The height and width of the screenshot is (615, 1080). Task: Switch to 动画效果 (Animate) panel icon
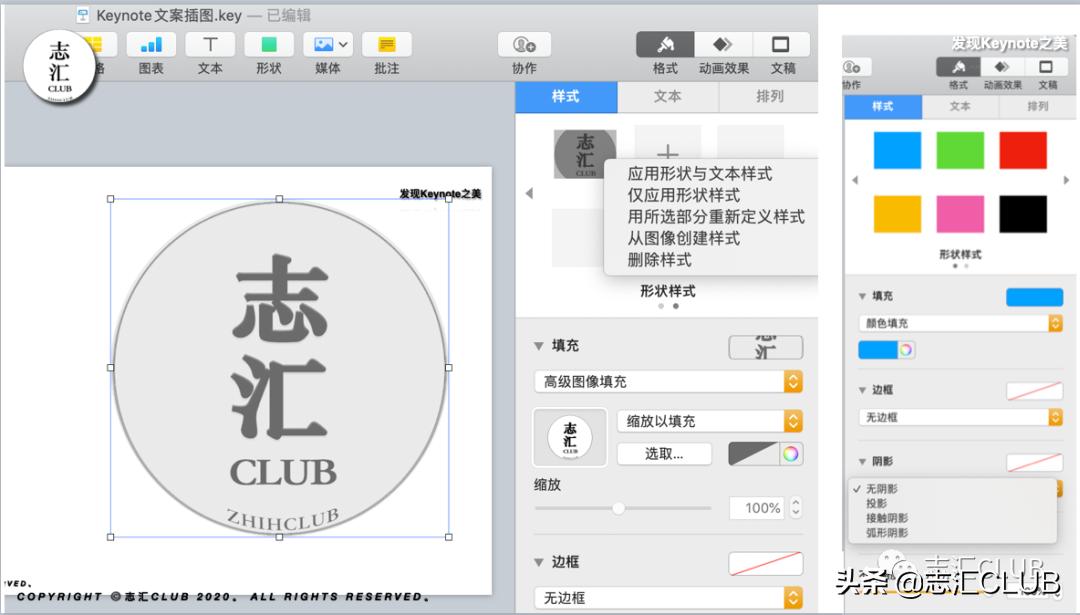(723, 45)
